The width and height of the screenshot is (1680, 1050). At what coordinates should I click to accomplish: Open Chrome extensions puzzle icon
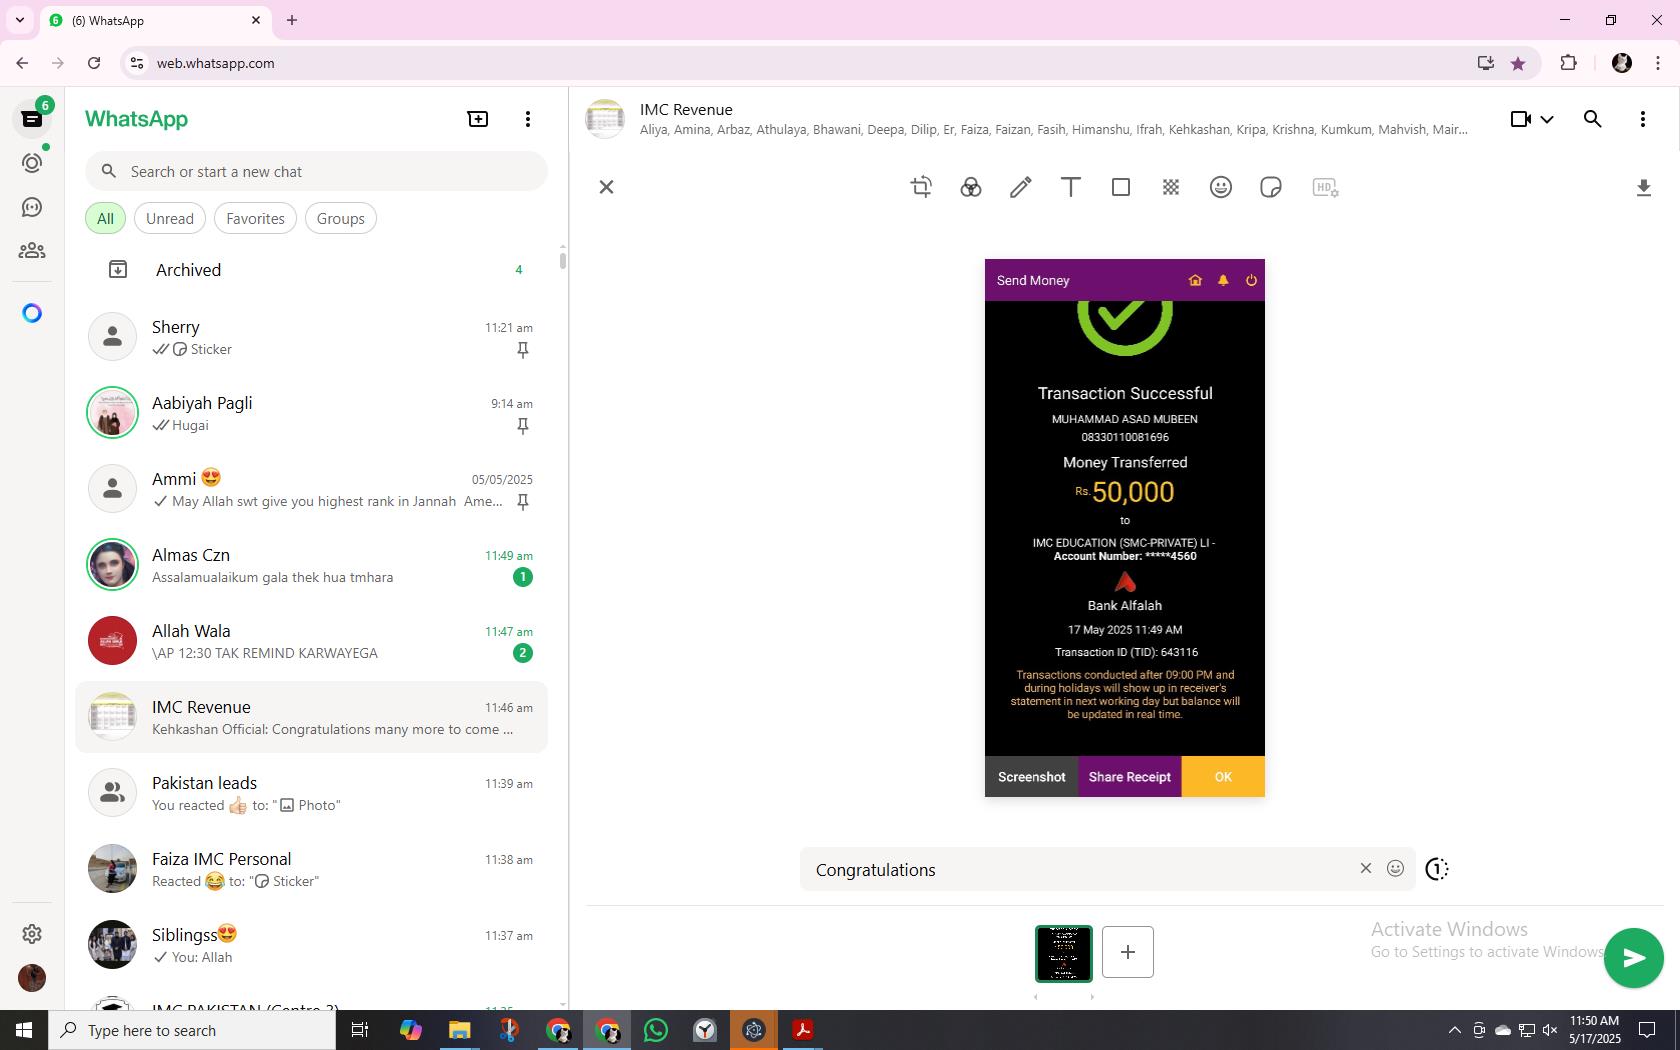click(x=1568, y=63)
